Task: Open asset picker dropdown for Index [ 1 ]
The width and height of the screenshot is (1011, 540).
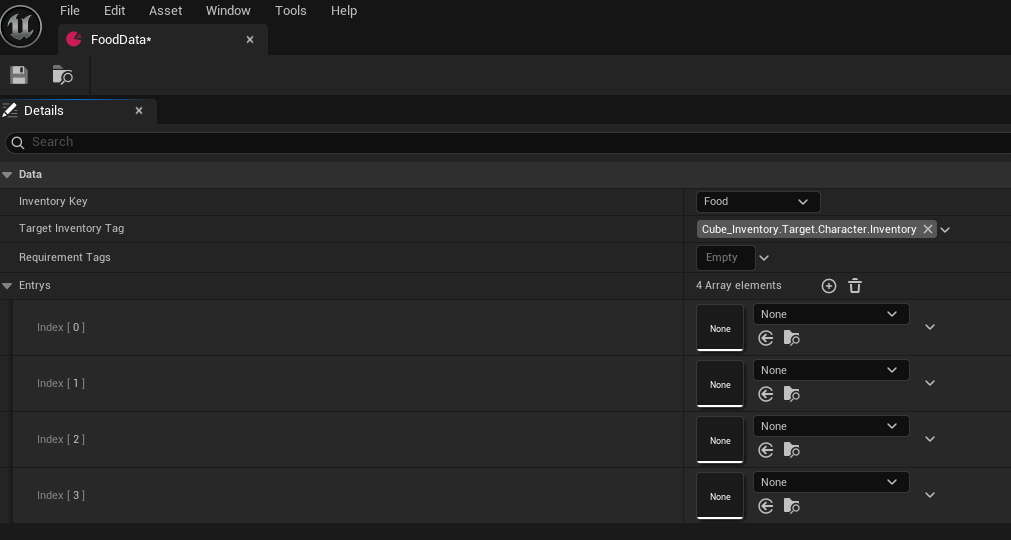Action: pyautogui.click(x=831, y=371)
